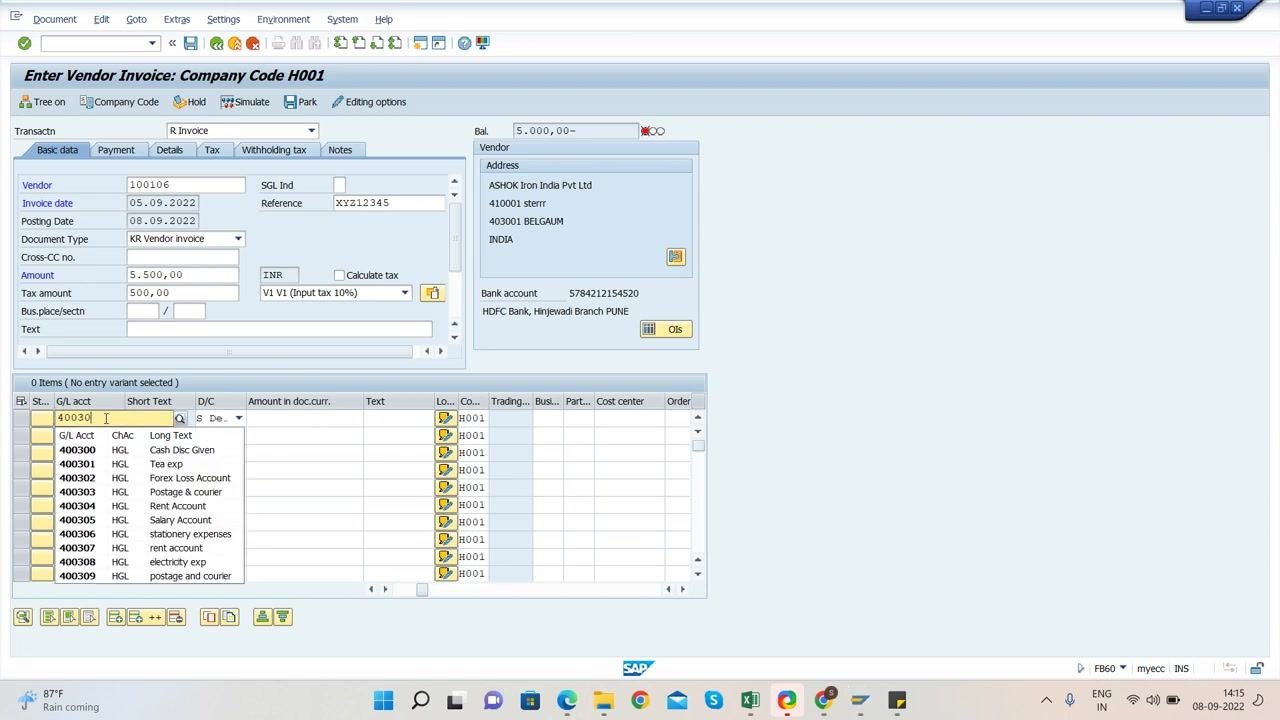Click the Sort Descending icon in item toolbar
Screen dimensions: 1280x720
[x=282, y=618]
